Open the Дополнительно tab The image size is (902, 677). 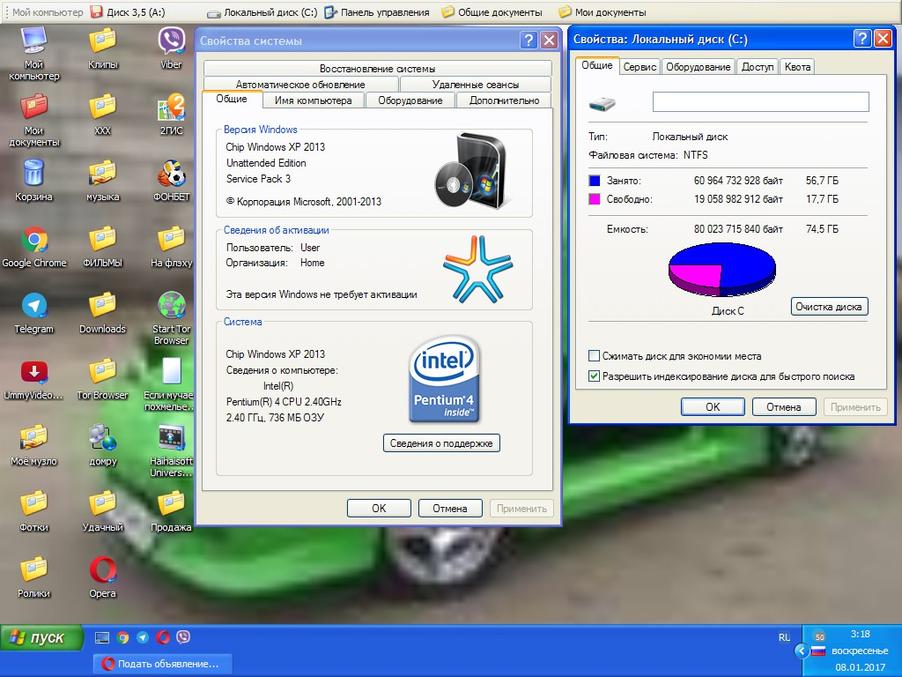504,100
